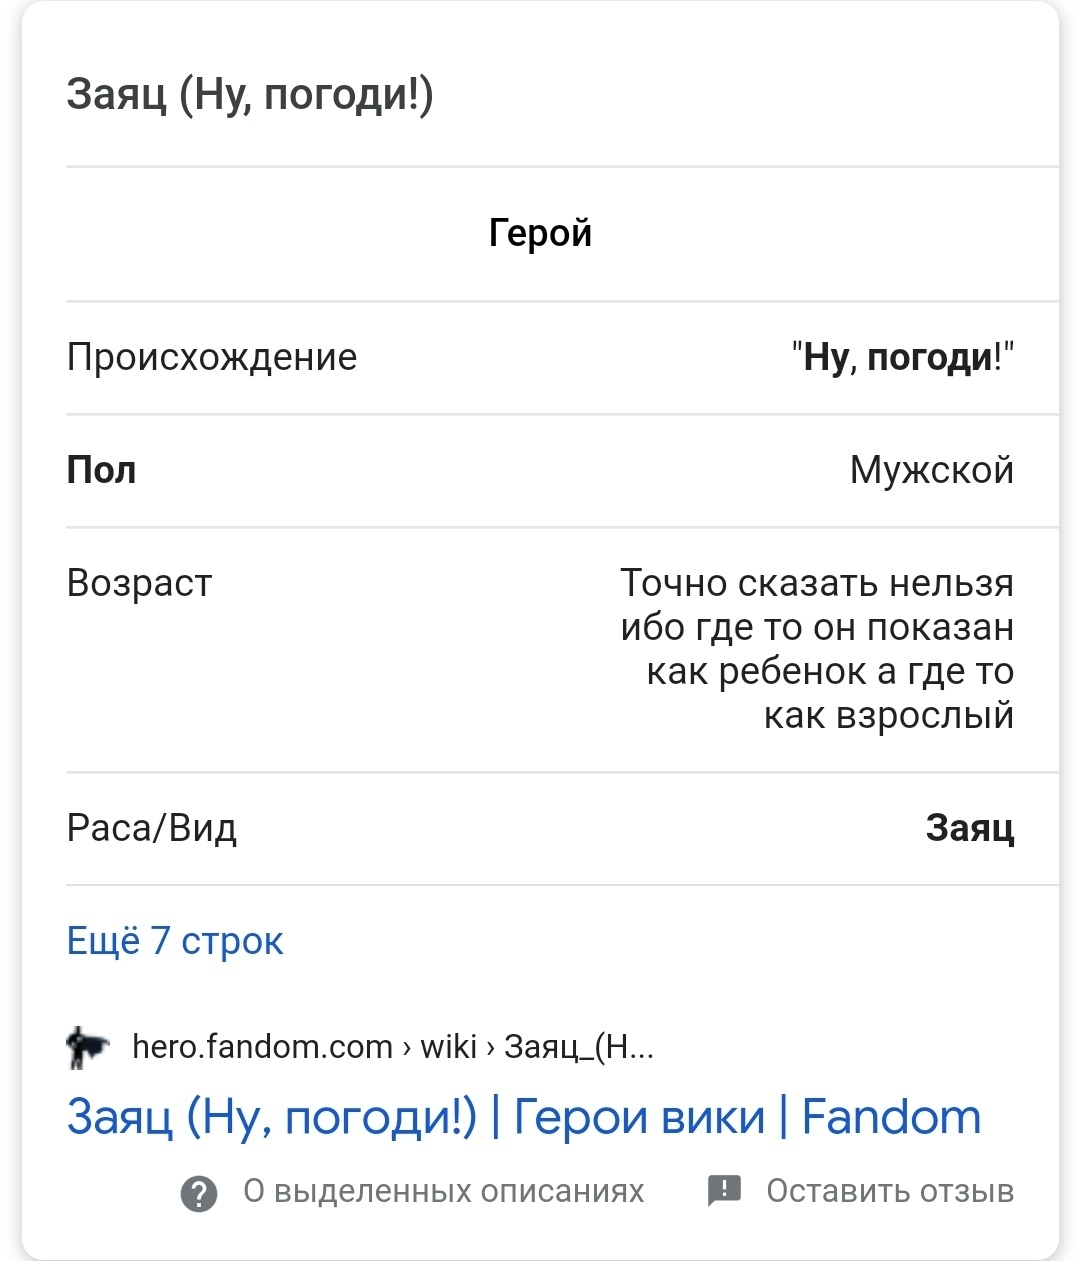1080x1261 pixels.
Task: Click the bold "Ну, погоди!" origin value
Action: 900,357
